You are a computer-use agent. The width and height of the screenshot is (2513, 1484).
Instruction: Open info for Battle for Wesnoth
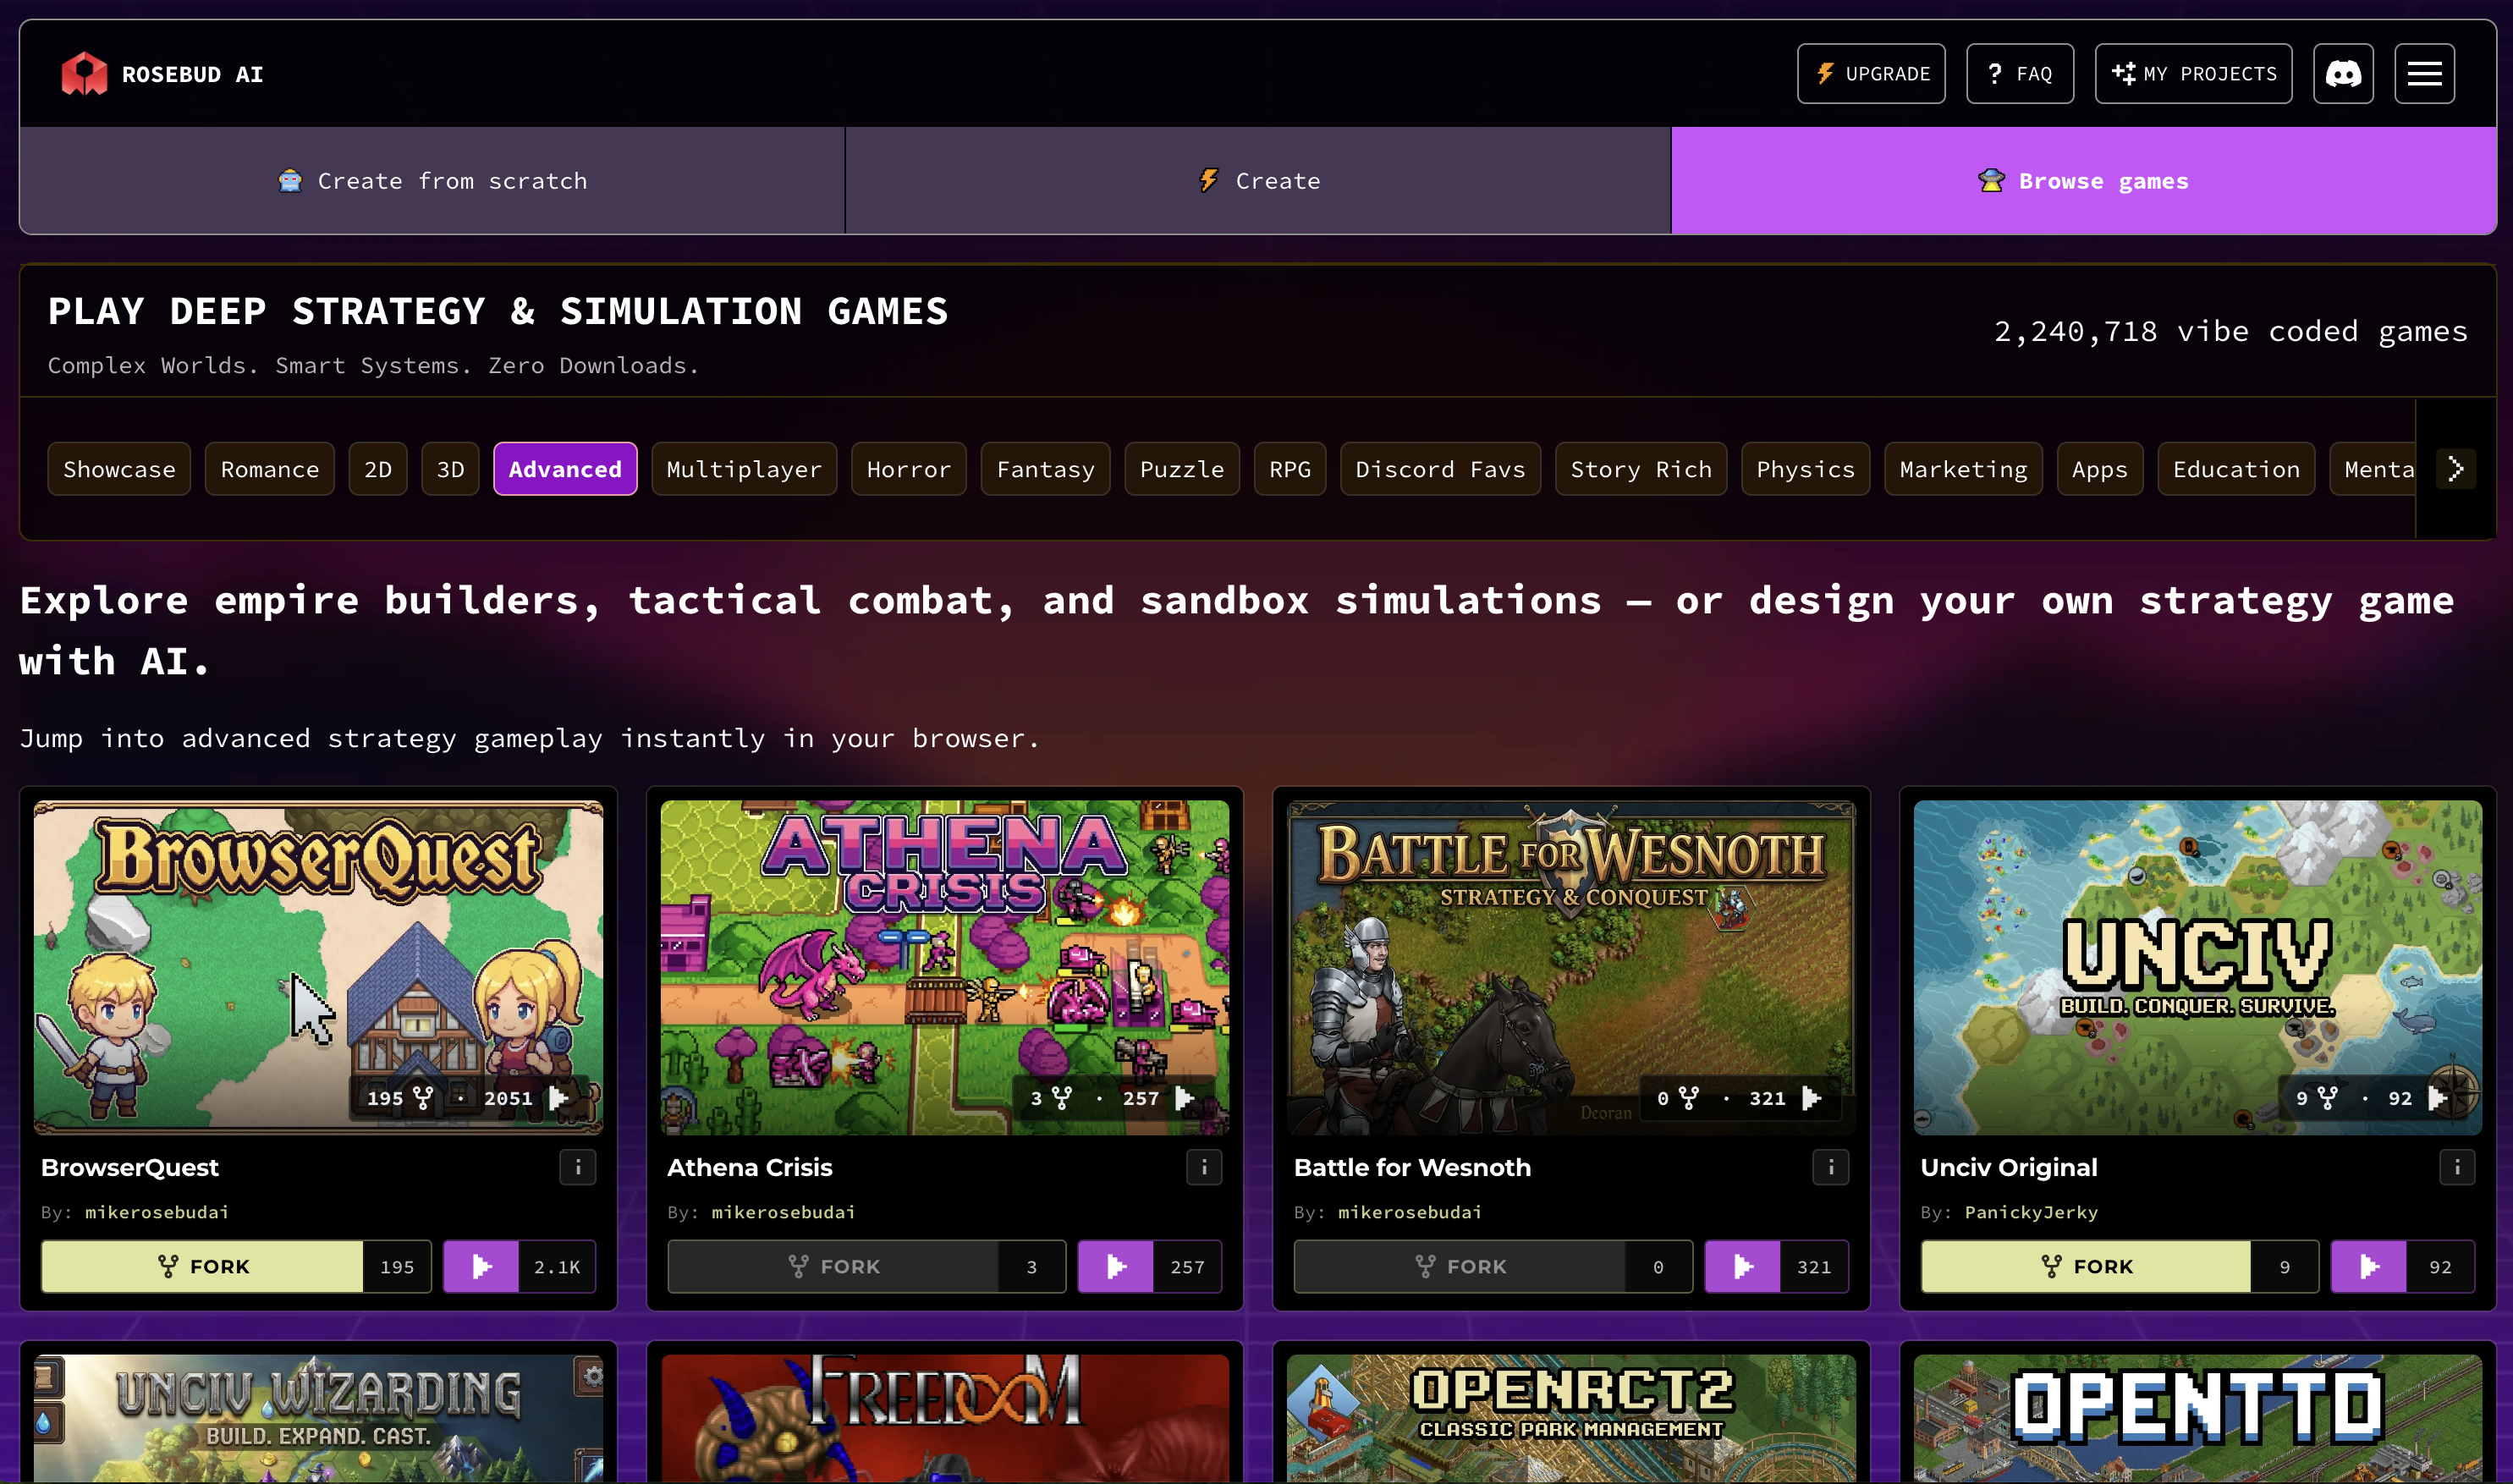click(1830, 1166)
